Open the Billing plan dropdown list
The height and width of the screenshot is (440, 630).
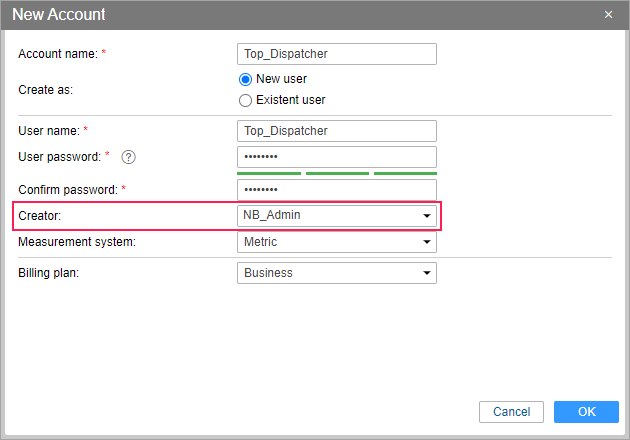tap(336, 273)
